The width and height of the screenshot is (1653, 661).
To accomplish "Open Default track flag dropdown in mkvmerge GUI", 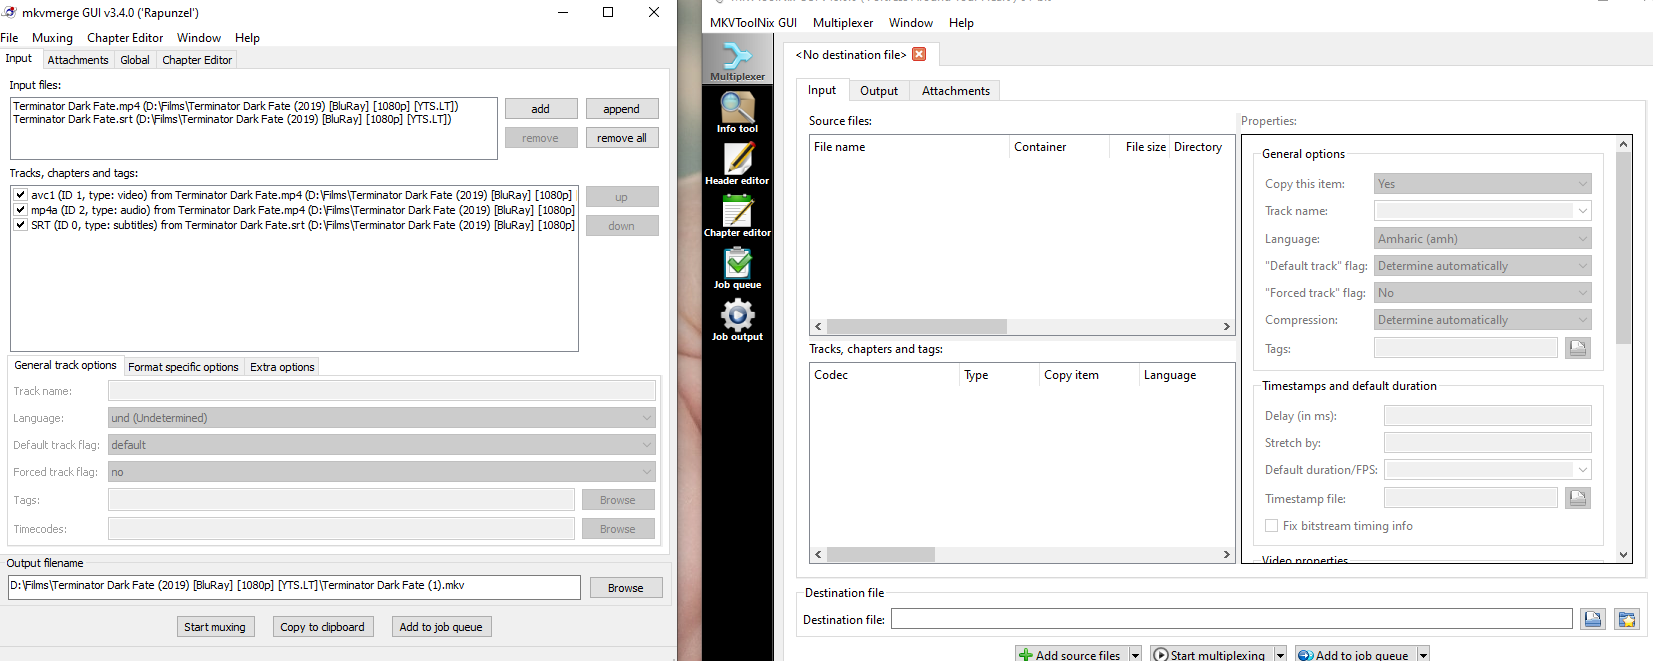I will click(382, 445).
